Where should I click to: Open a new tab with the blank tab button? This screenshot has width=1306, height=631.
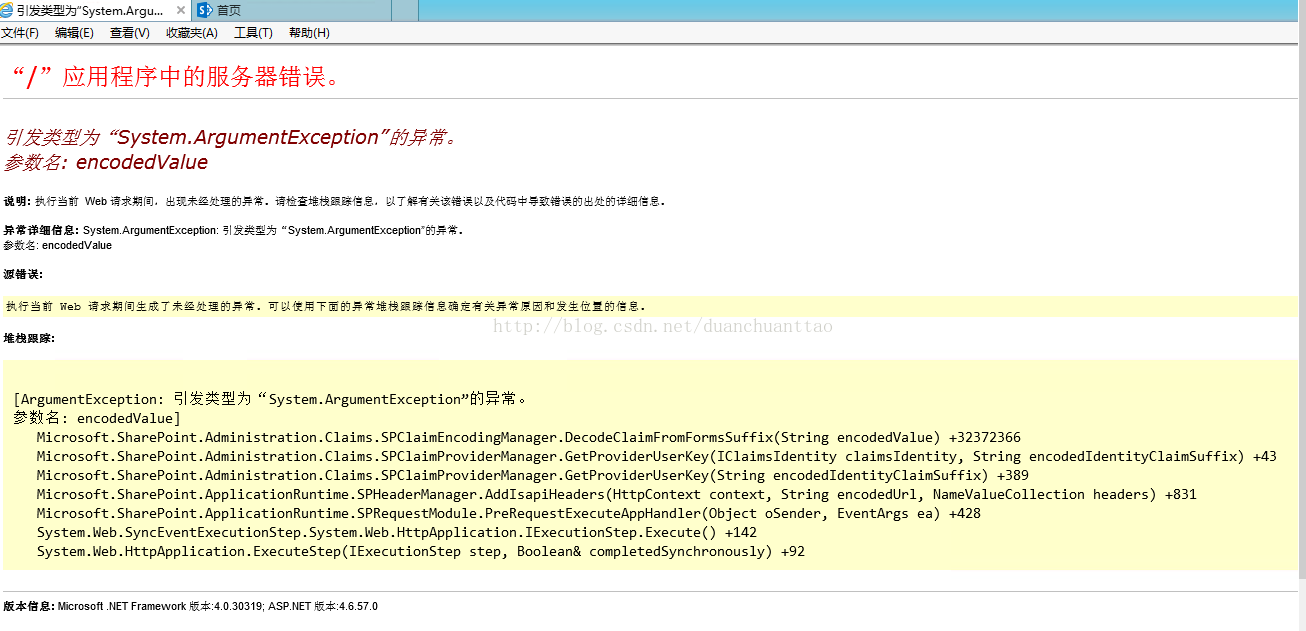[404, 10]
